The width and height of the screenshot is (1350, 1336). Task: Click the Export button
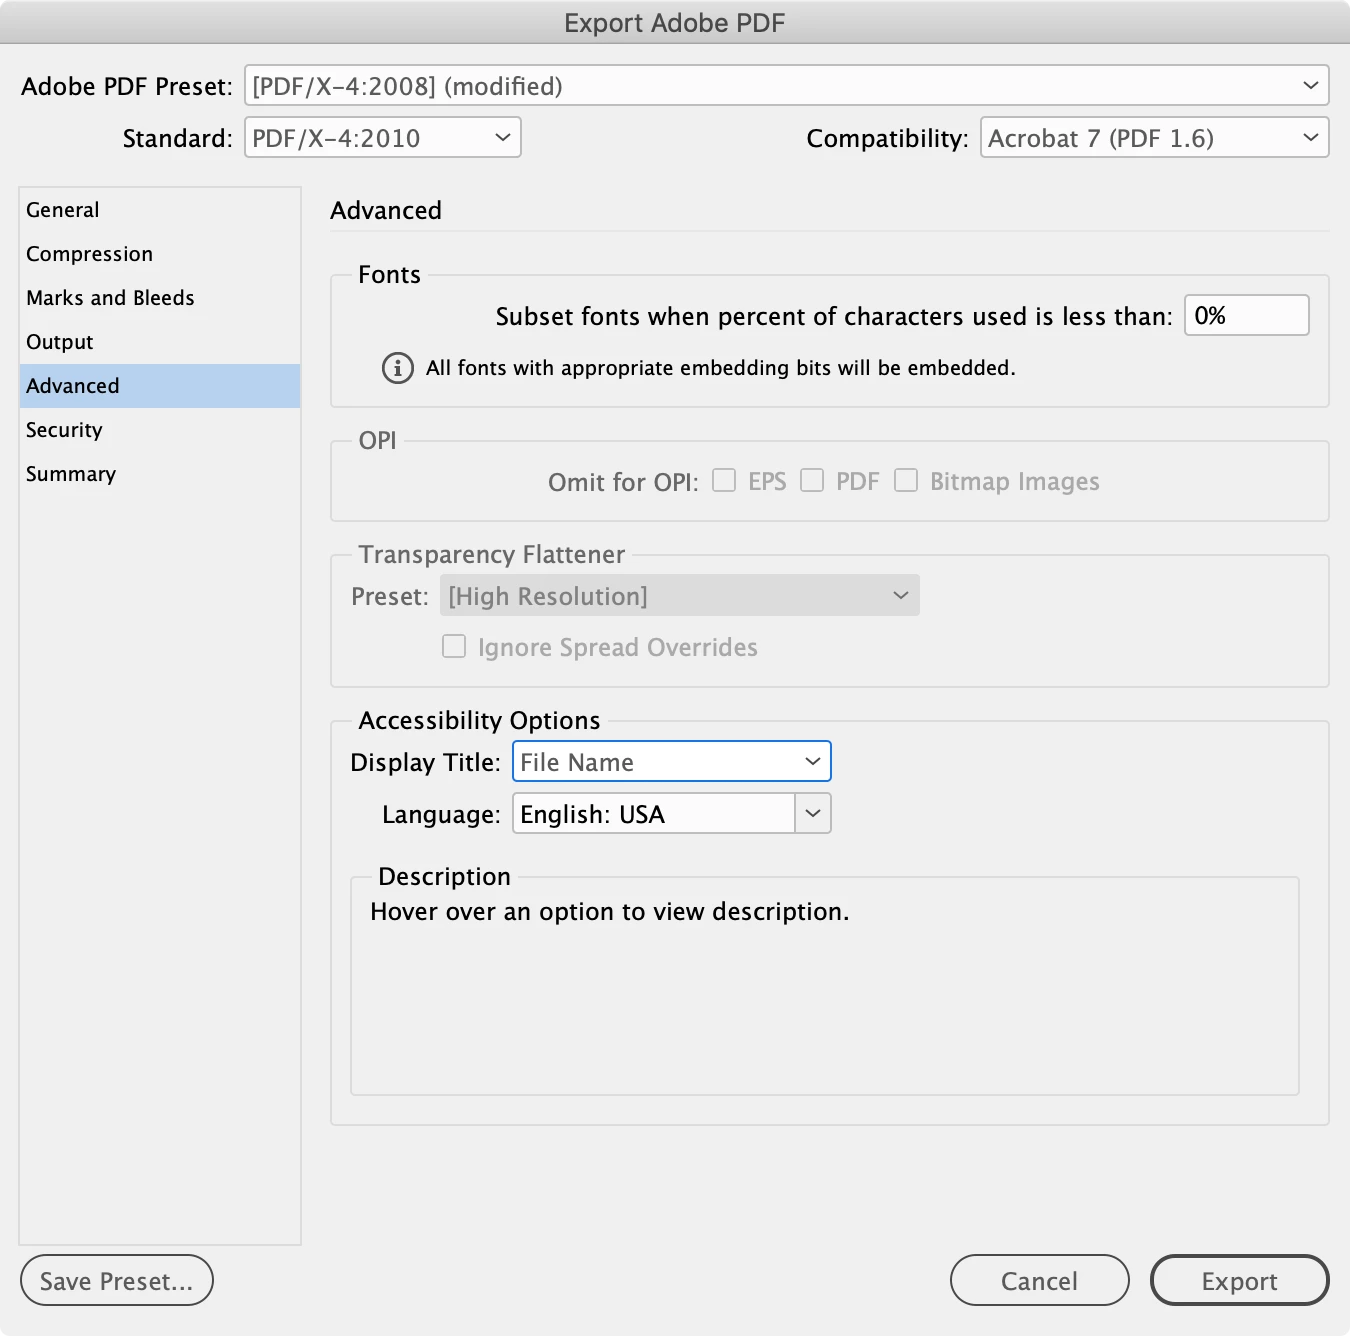(x=1240, y=1281)
